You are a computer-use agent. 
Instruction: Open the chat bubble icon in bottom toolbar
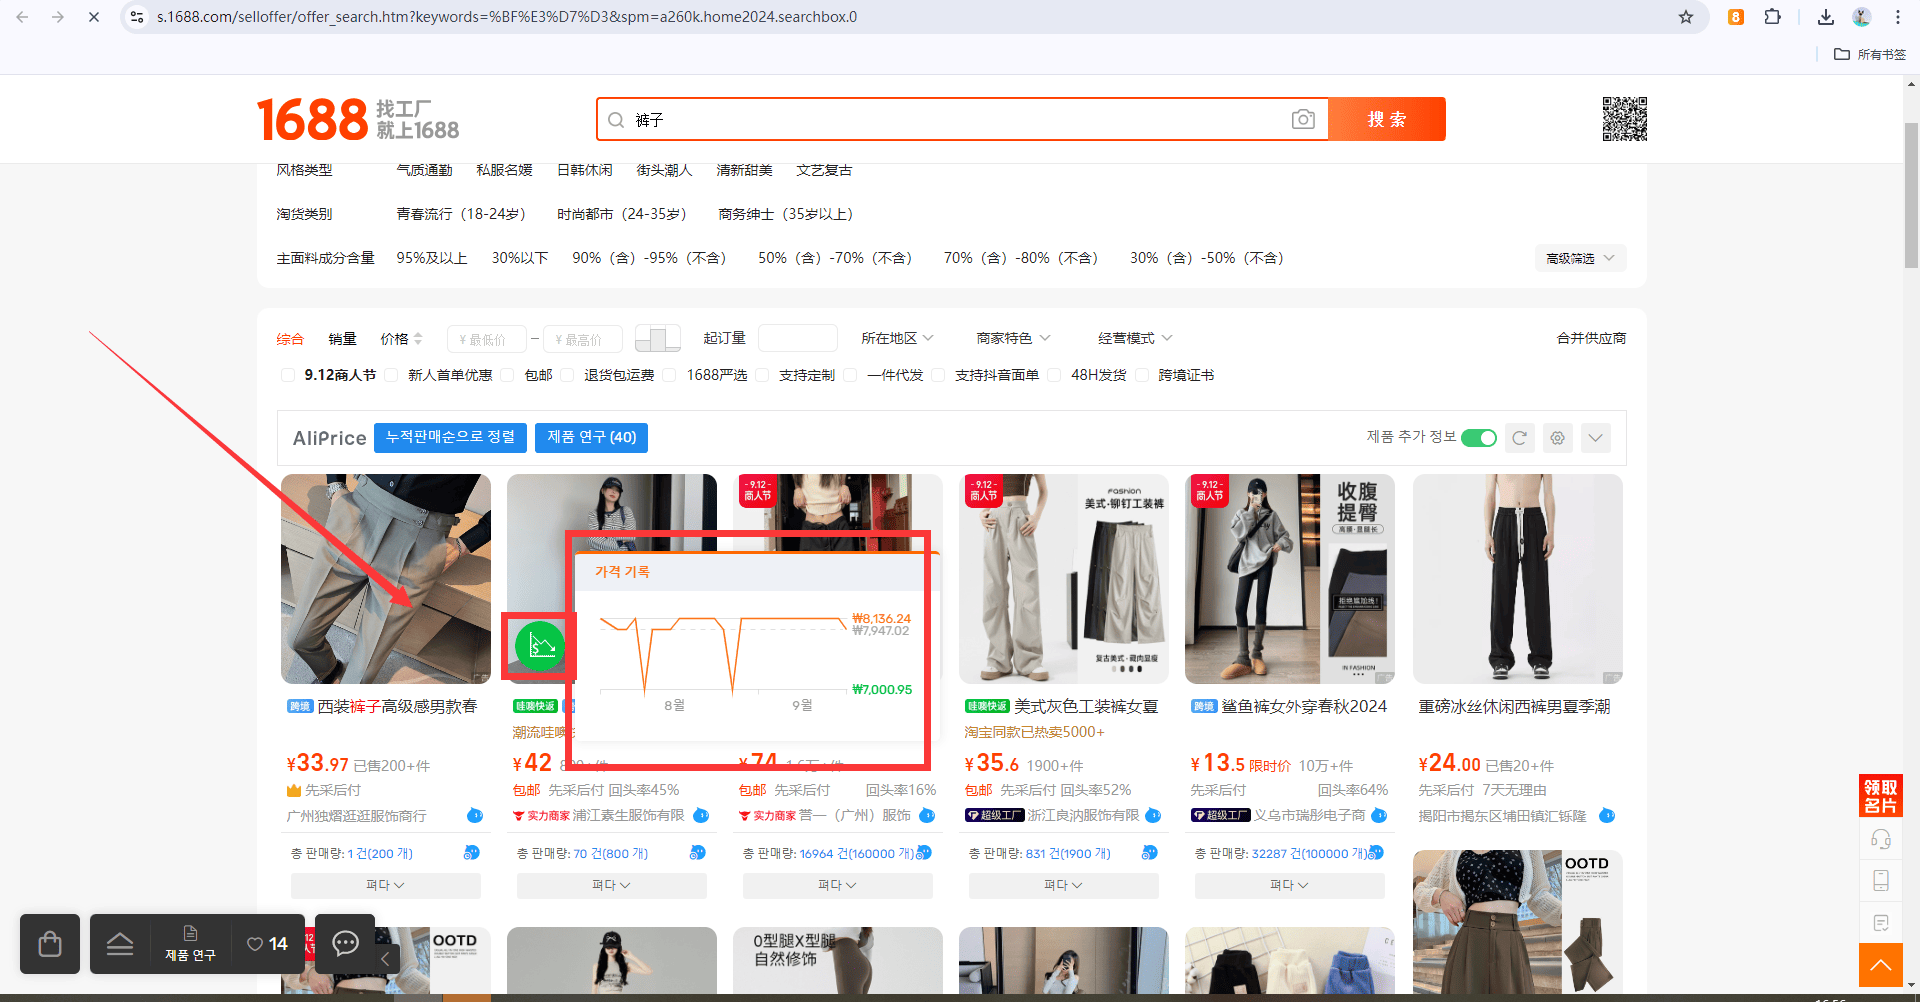[345, 943]
